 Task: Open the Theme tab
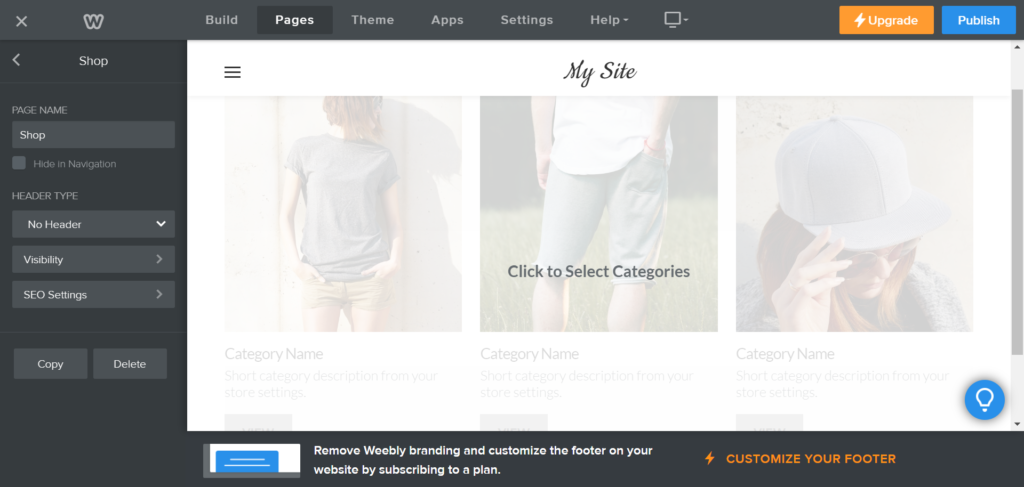tap(372, 20)
